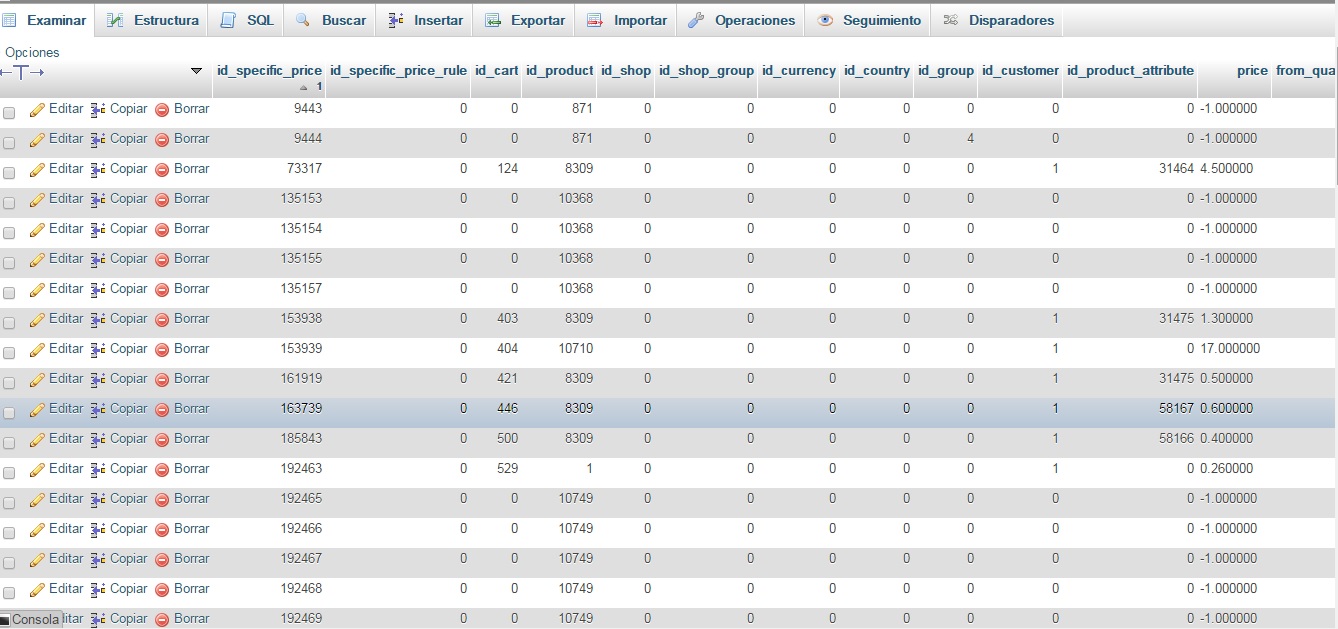Screen dimensions: 1338x629
Task: Check the box beside row 185843
Action: pos(9,443)
